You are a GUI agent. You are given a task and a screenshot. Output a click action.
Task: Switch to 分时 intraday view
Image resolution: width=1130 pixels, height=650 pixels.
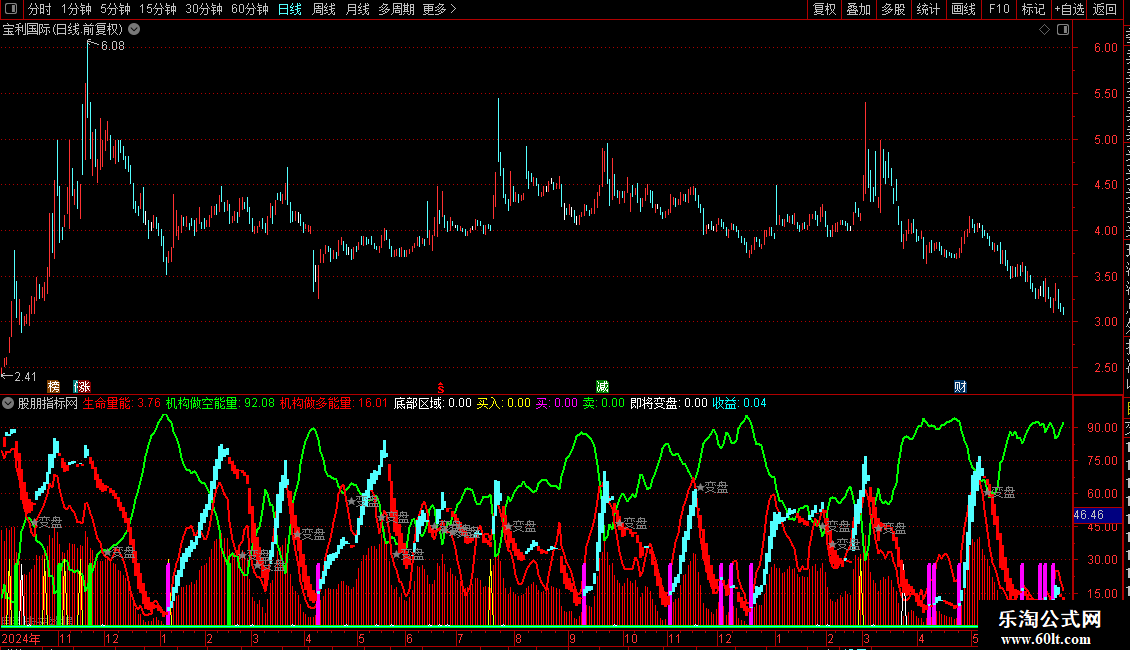pos(40,9)
